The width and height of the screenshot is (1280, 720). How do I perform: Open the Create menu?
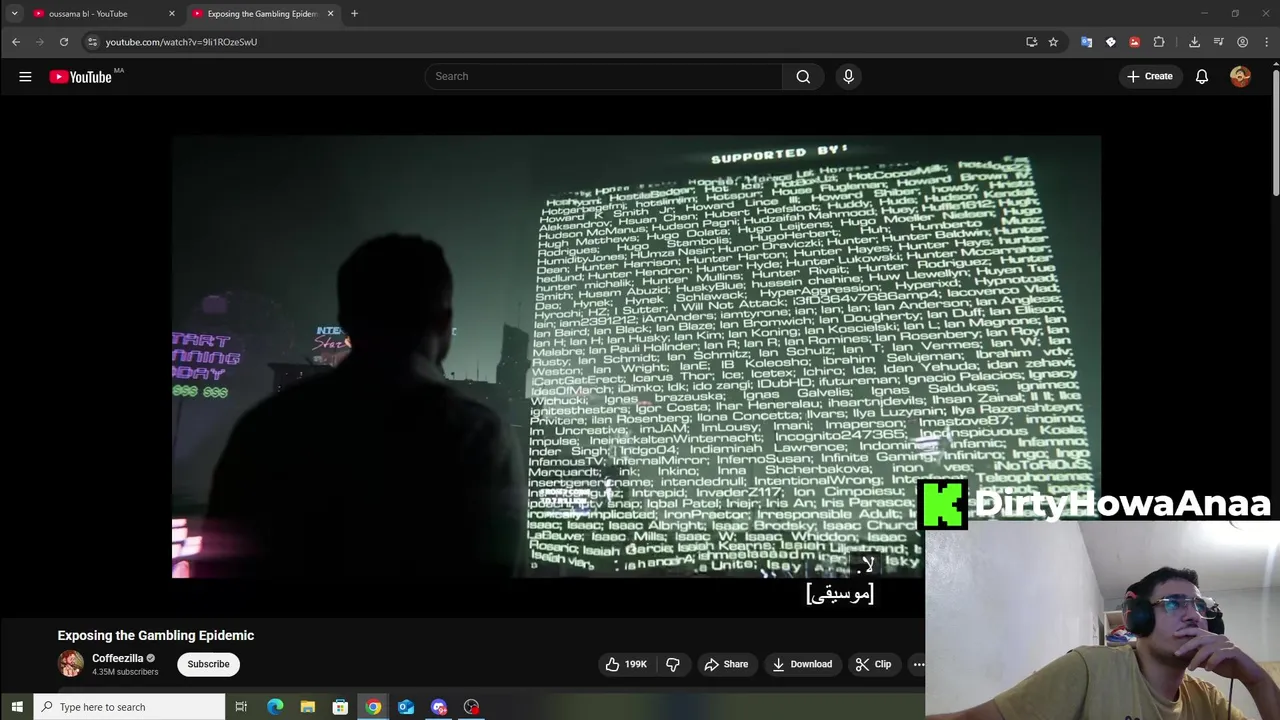(1150, 76)
